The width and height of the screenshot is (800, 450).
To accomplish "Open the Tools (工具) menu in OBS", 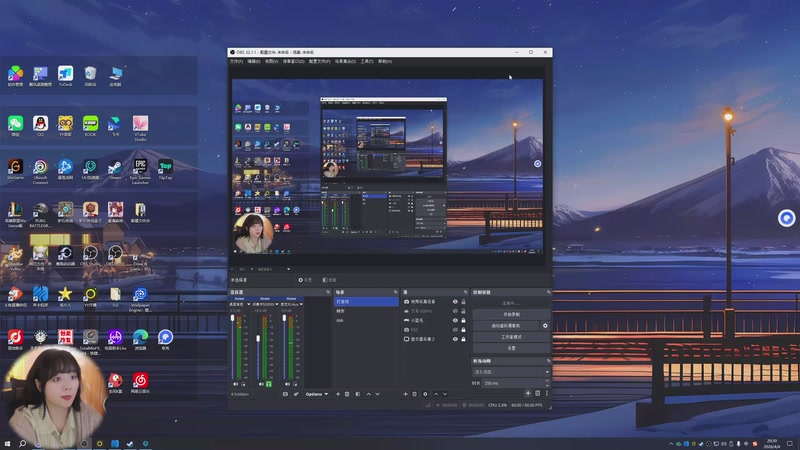I will tap(367, 61).
